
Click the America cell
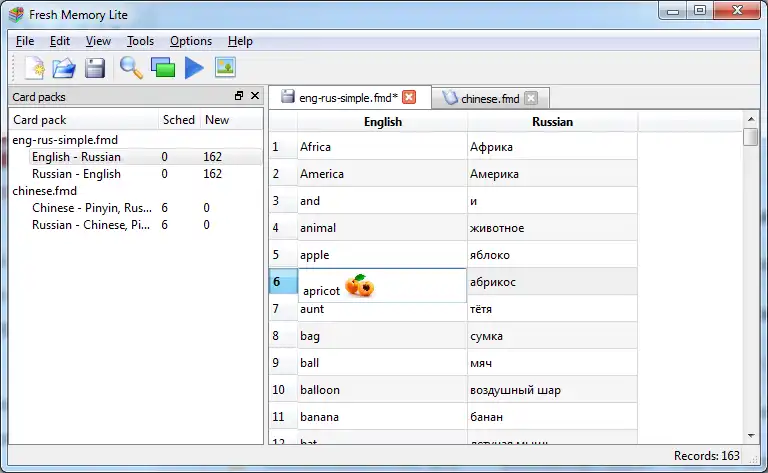click(x=383, y=174)
